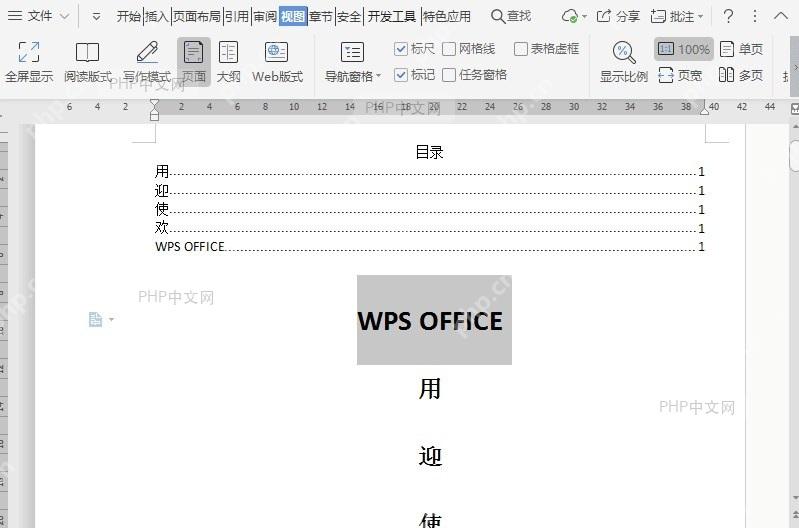Expand the cloud sync dropdown arrow
This screenshot has width=799, height=528.
click(x=584, y=17)
